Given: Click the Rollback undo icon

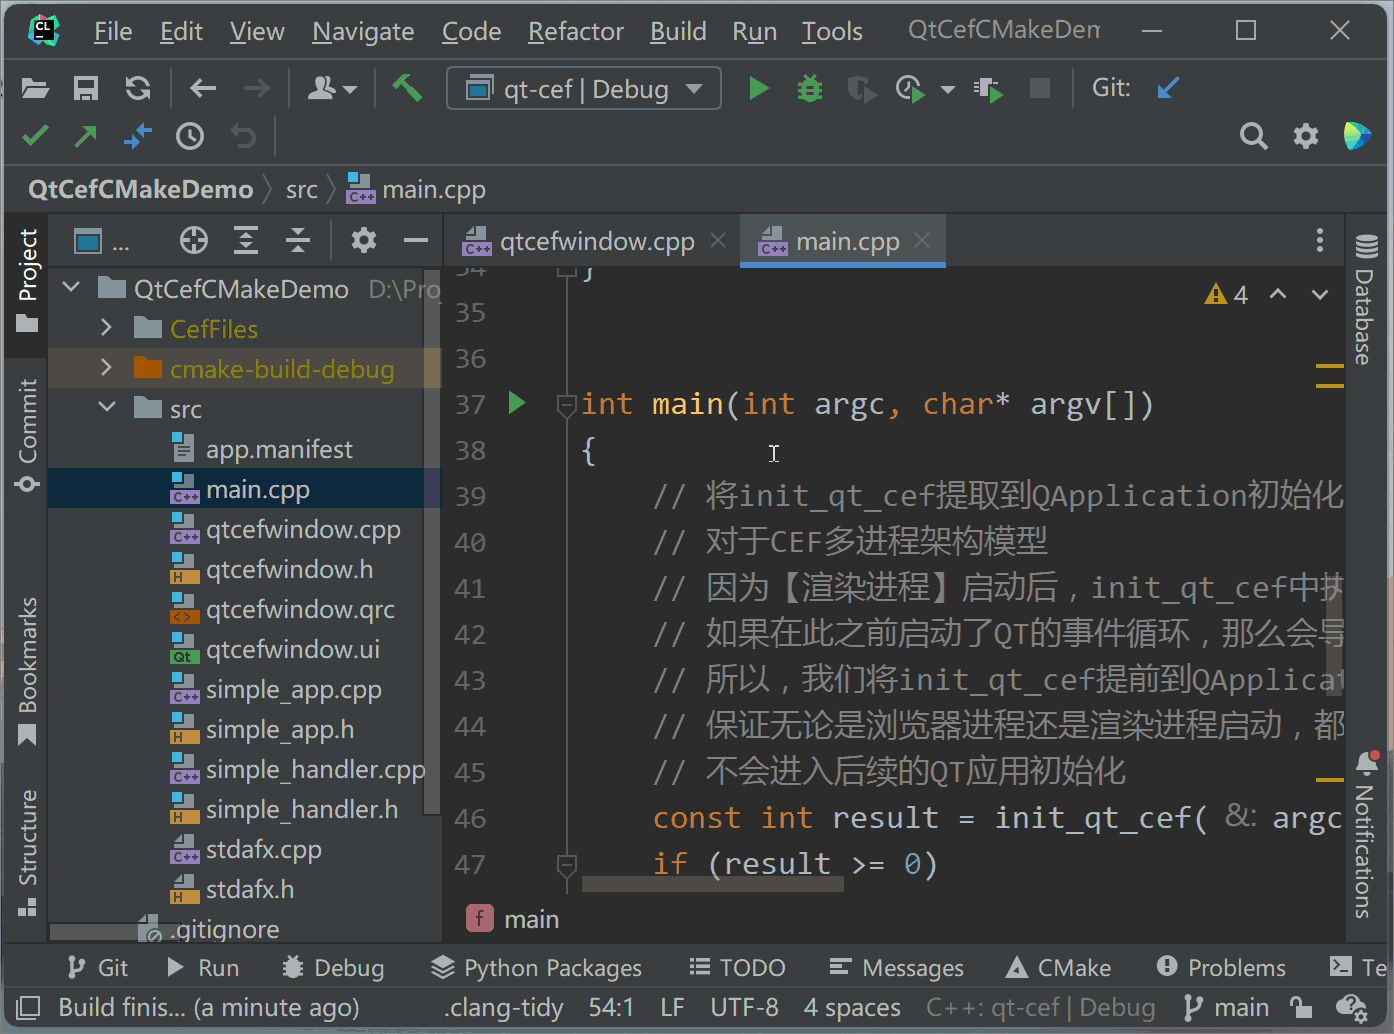Looking at the screenshot, I should coord(243,136).
